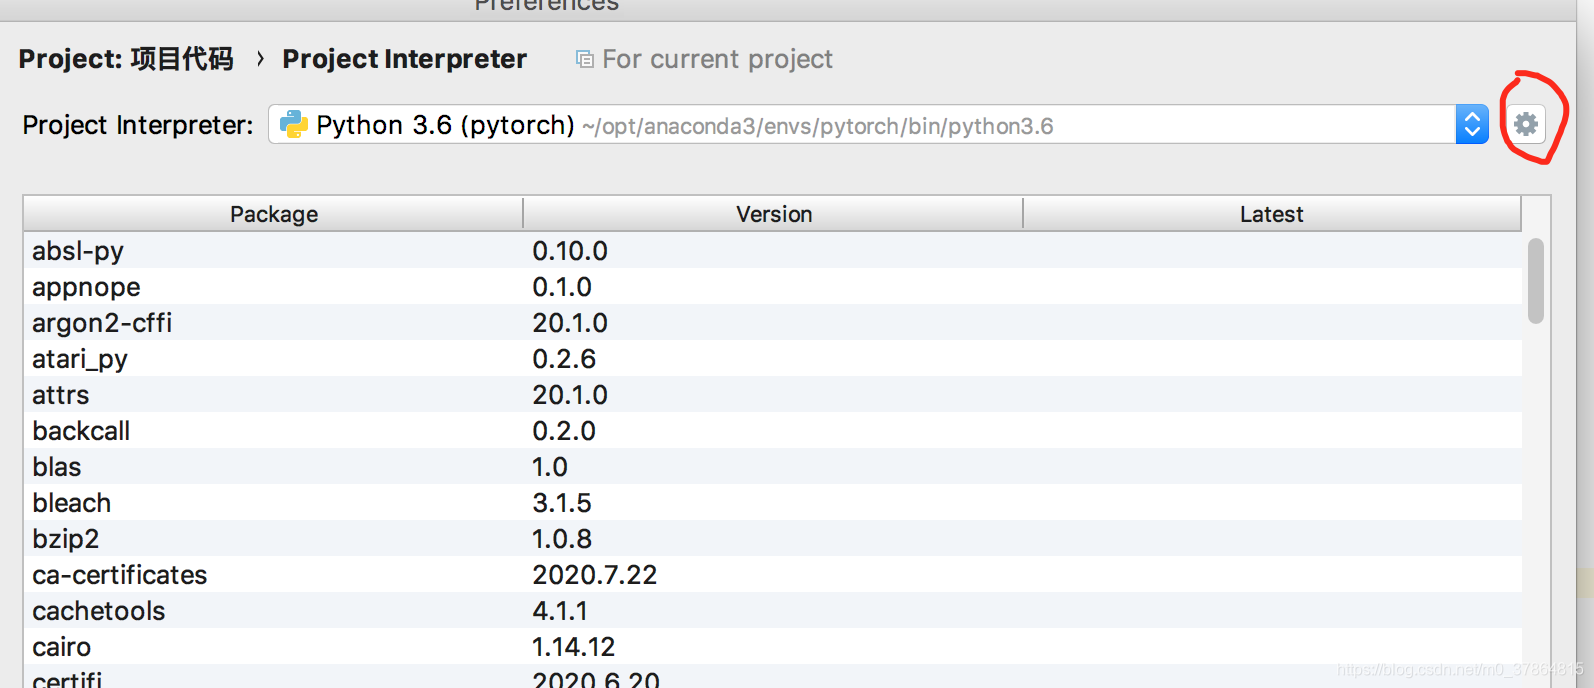Select the argon2-cffi package row
The image size is (1594, 688).
click(x=772, y=322)
